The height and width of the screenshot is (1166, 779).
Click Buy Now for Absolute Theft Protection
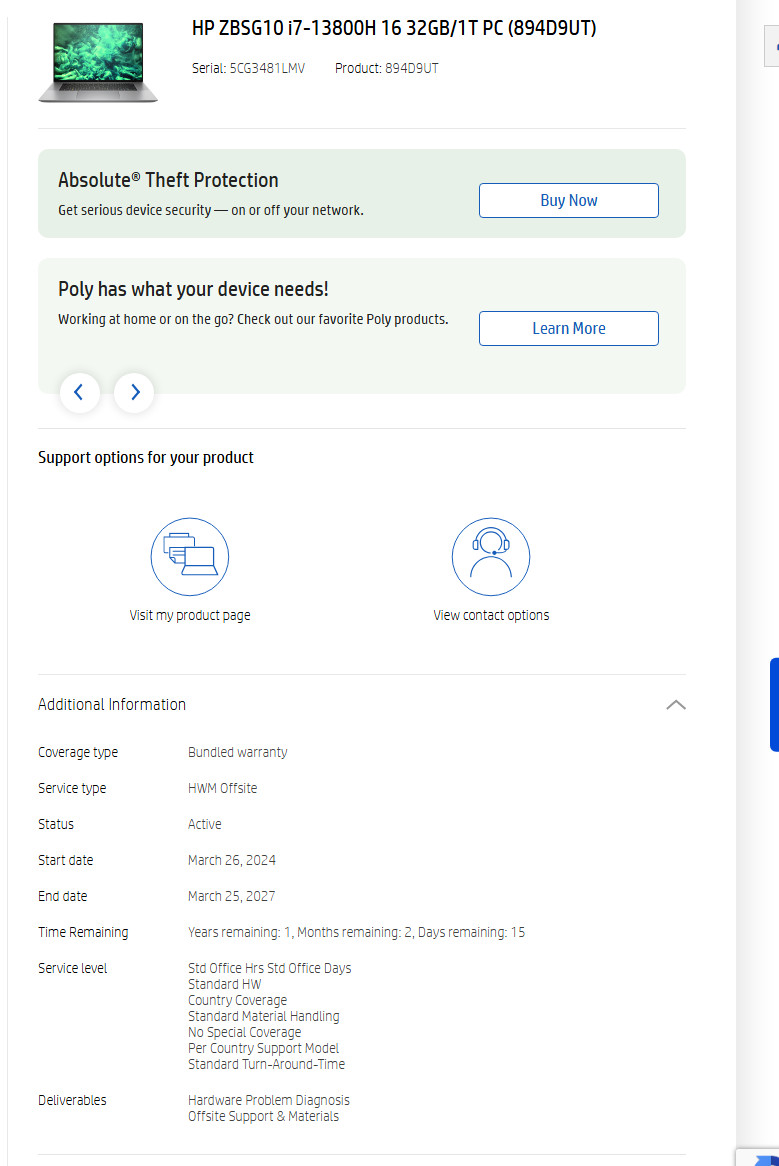tap(569, 201)
